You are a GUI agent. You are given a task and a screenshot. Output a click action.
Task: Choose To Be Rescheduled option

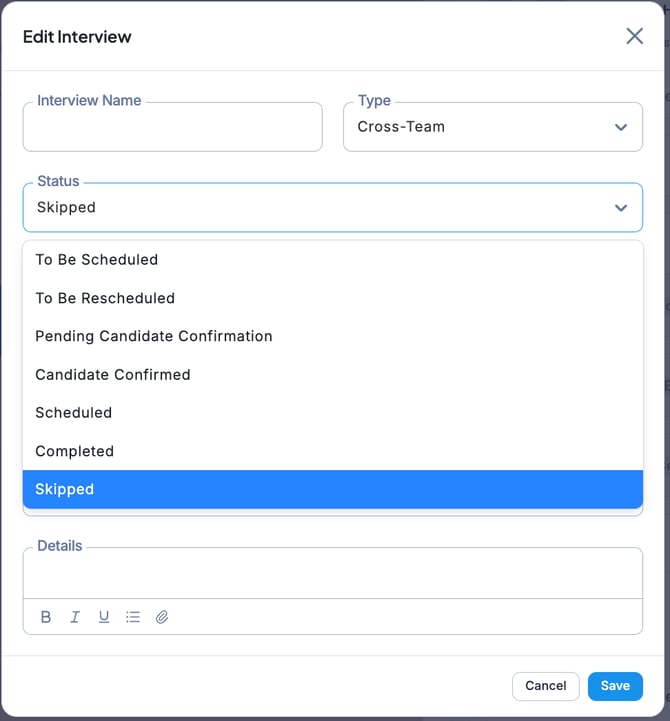point(105,298)
